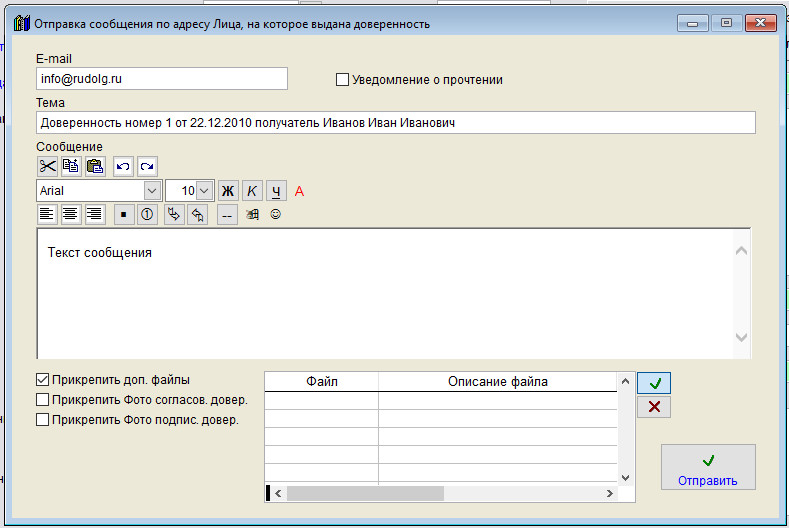Image resolution: width=789 pixels, height=528 pixels.
Task: Toggle bold formatting (Ж)
Action: point(228,190)
